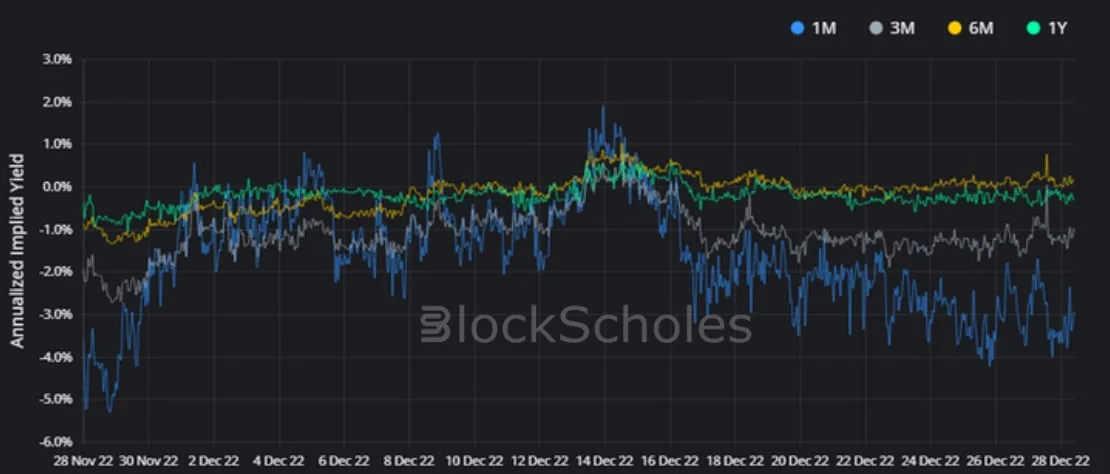Image resolution: width=1110 pixels, height=474 pixels.
Task: Click the -5.0% y-axis label
Action: click(55, 399)
